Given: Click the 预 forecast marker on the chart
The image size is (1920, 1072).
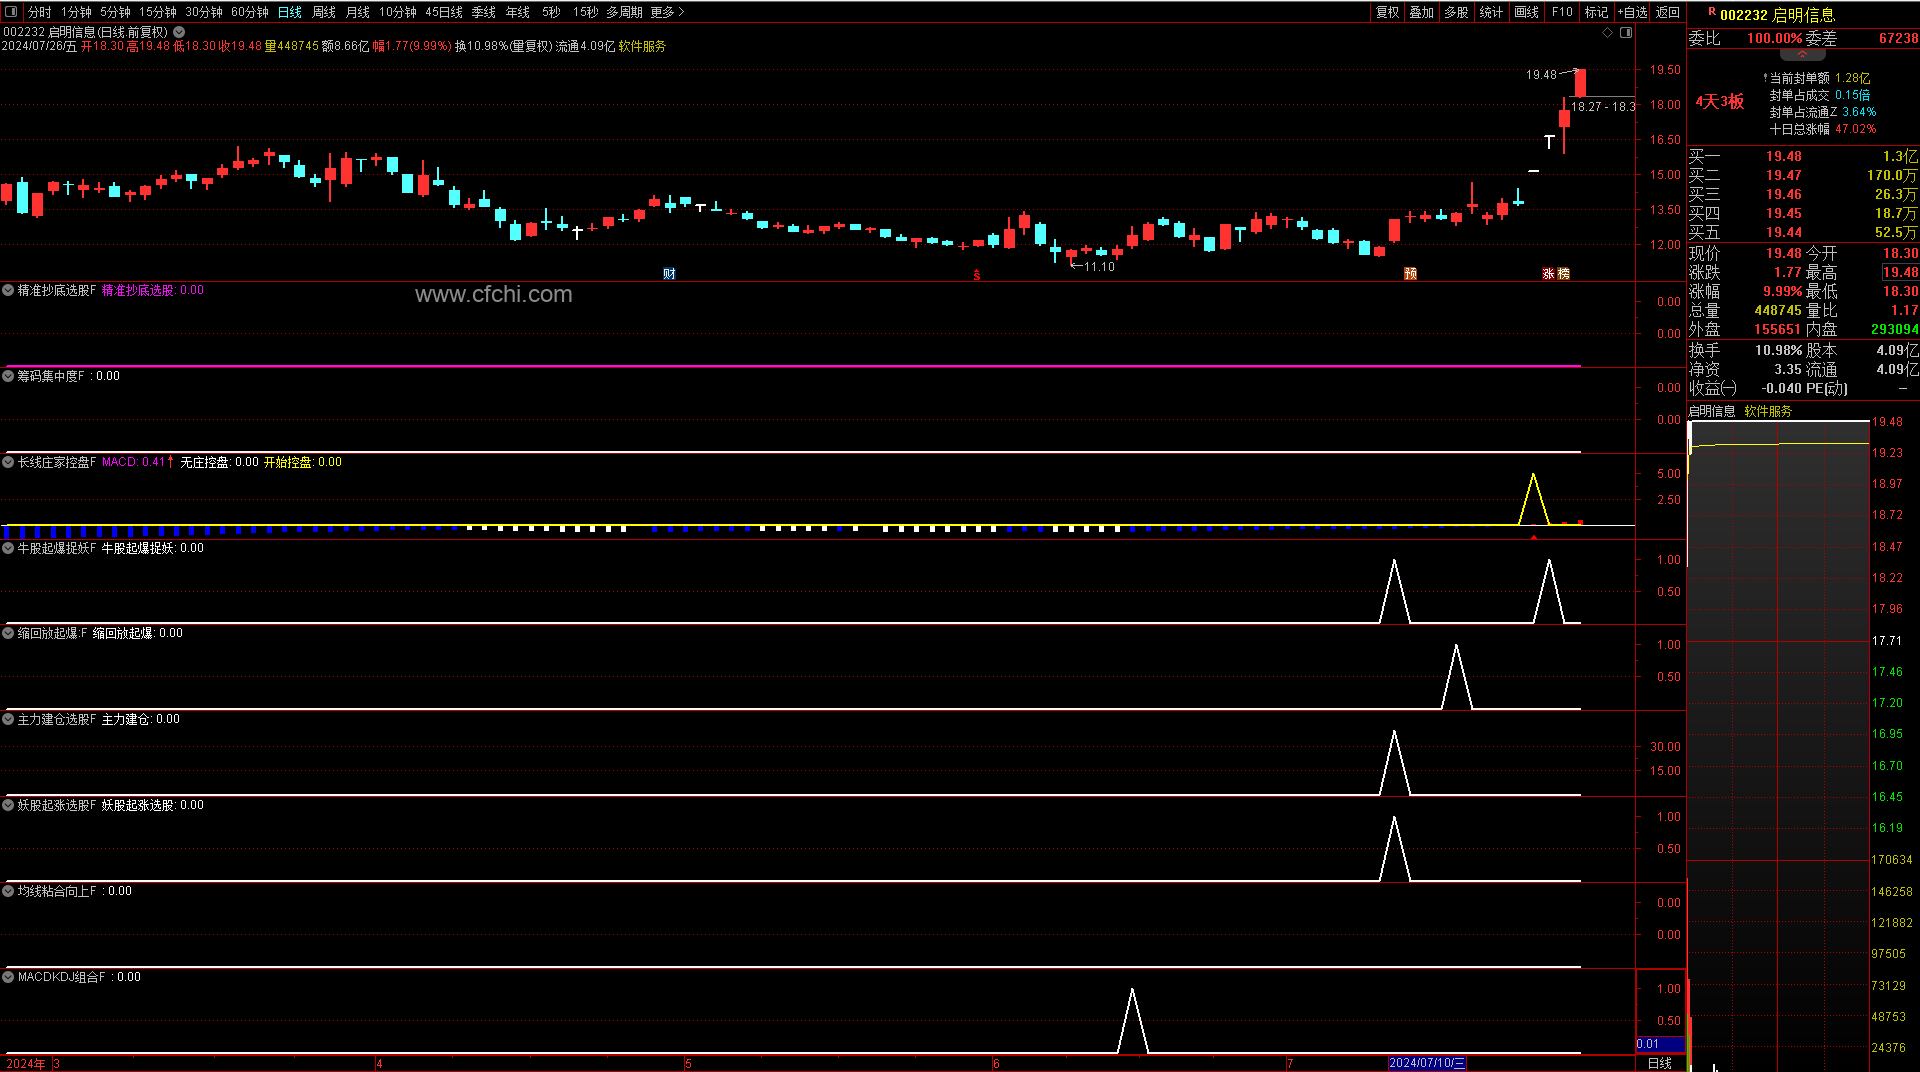Looking at the screenshot, I should pos(1410,274).
